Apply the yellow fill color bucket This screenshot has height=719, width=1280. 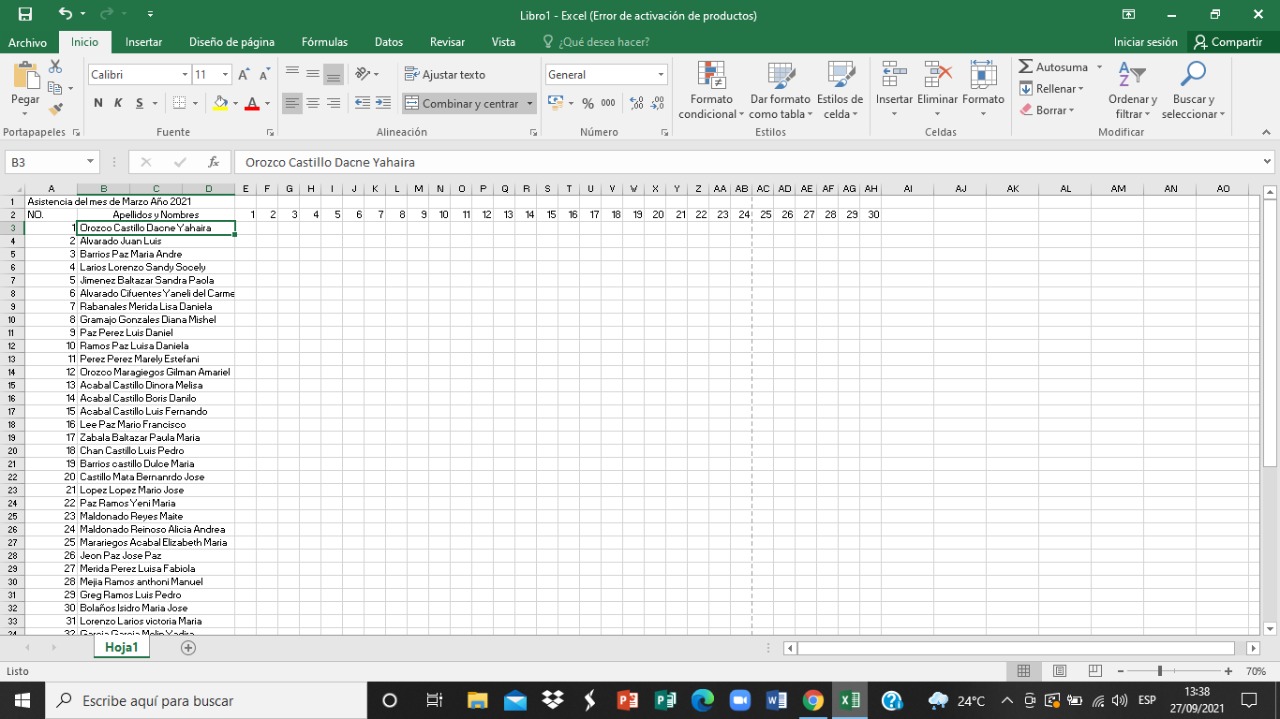[220, 103]
